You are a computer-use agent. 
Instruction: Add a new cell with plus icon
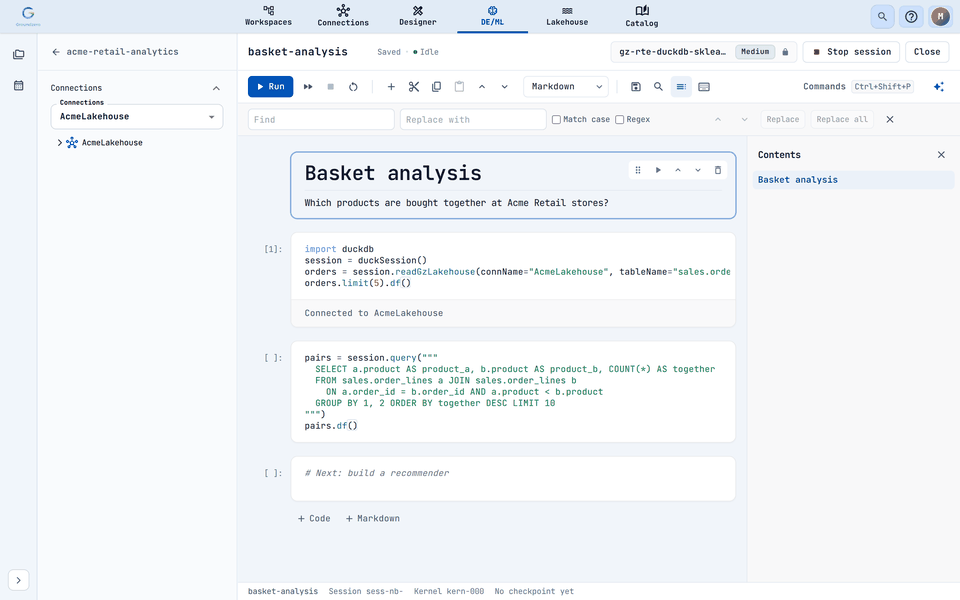[391, 87]
